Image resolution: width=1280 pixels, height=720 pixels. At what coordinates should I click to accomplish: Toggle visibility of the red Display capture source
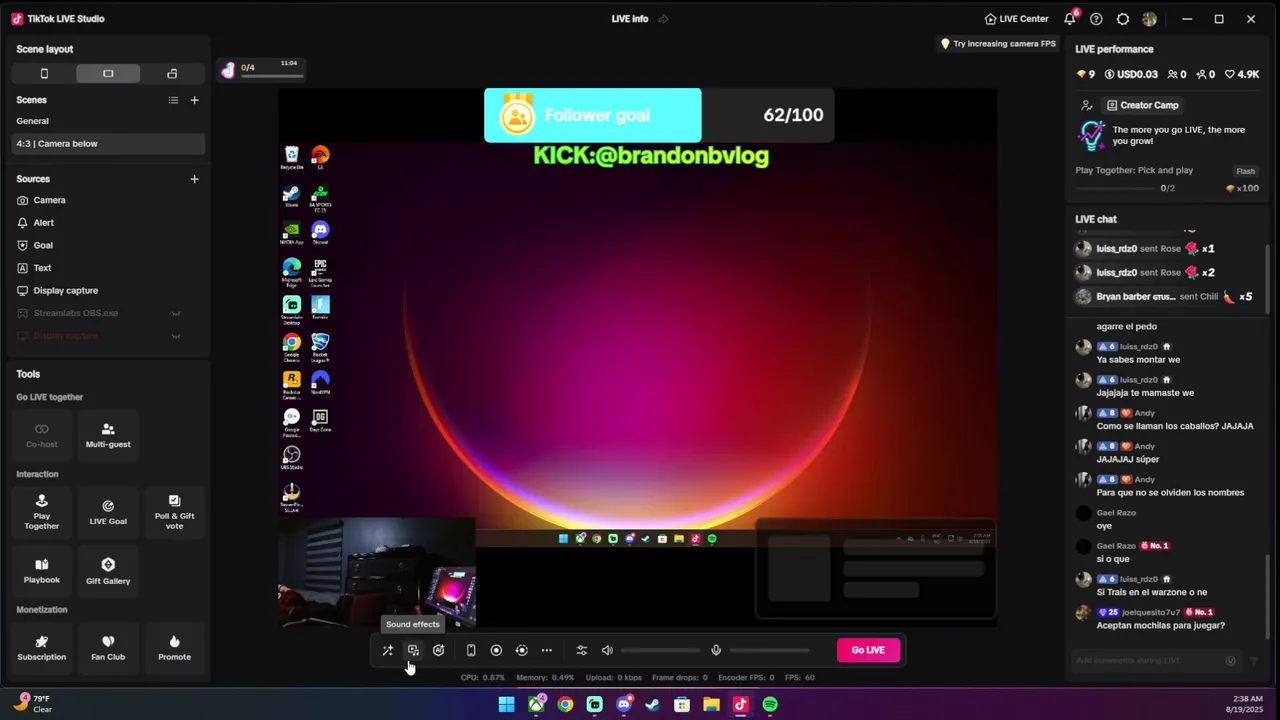click(x=176, y=336)
